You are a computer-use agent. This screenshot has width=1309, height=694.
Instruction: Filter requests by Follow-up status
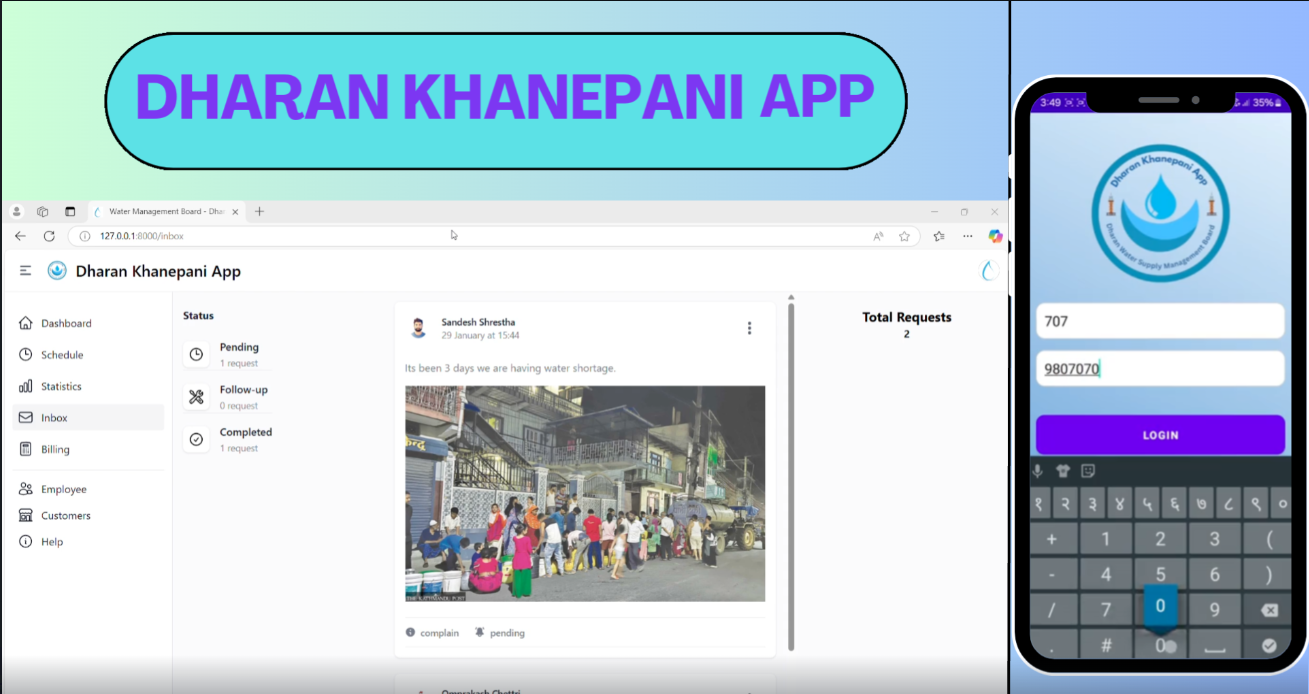tap(243, 397)
